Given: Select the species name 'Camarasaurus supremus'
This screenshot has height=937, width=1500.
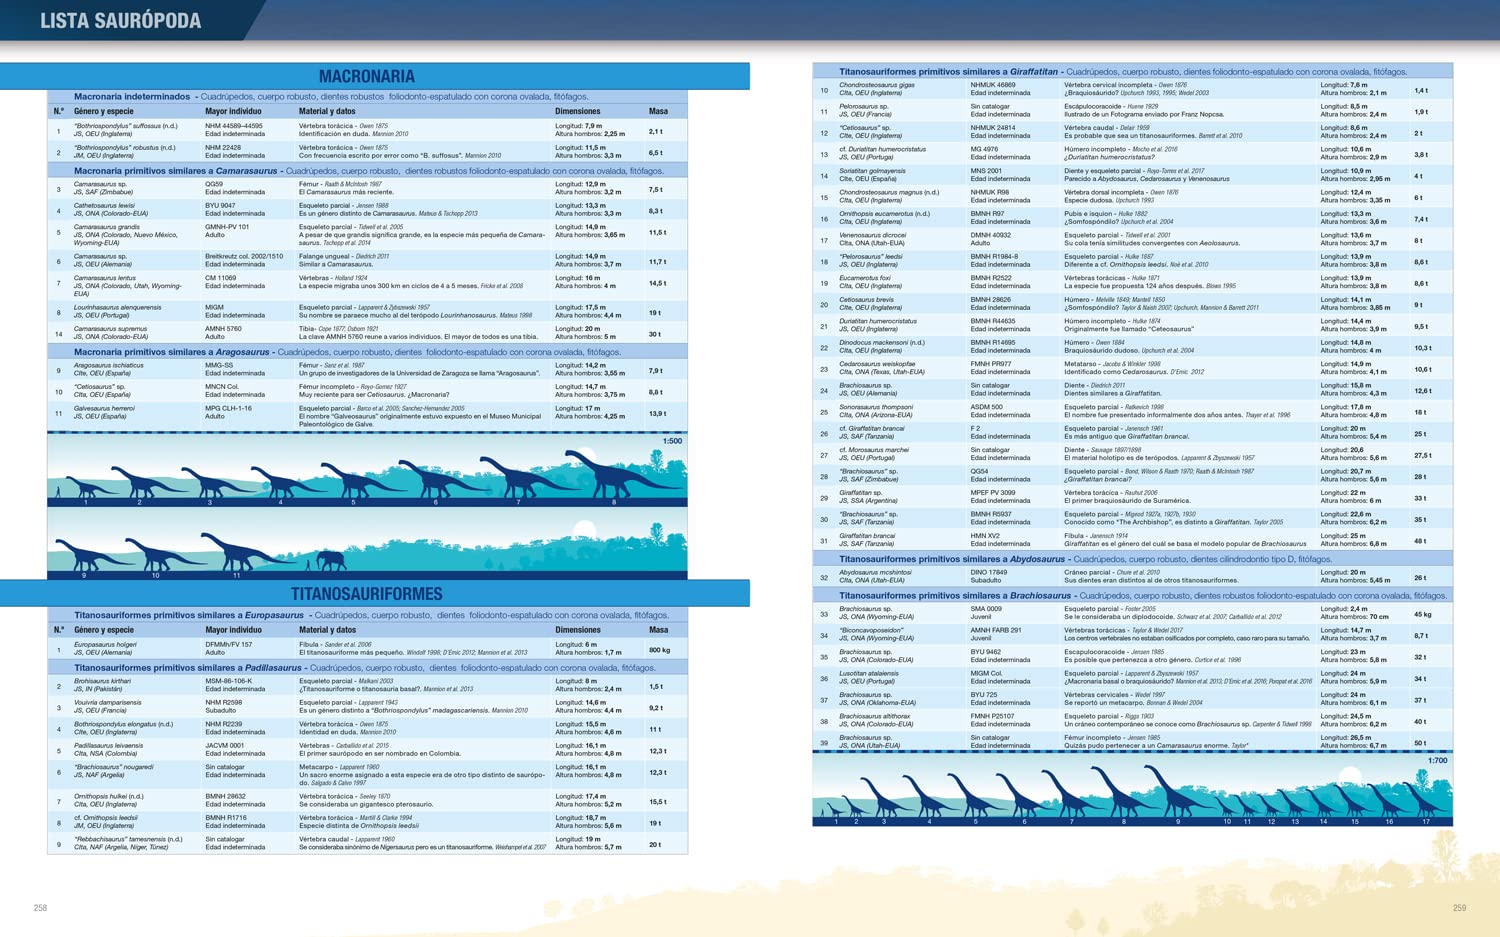Looking at the screenshot, I should [110, 329].
